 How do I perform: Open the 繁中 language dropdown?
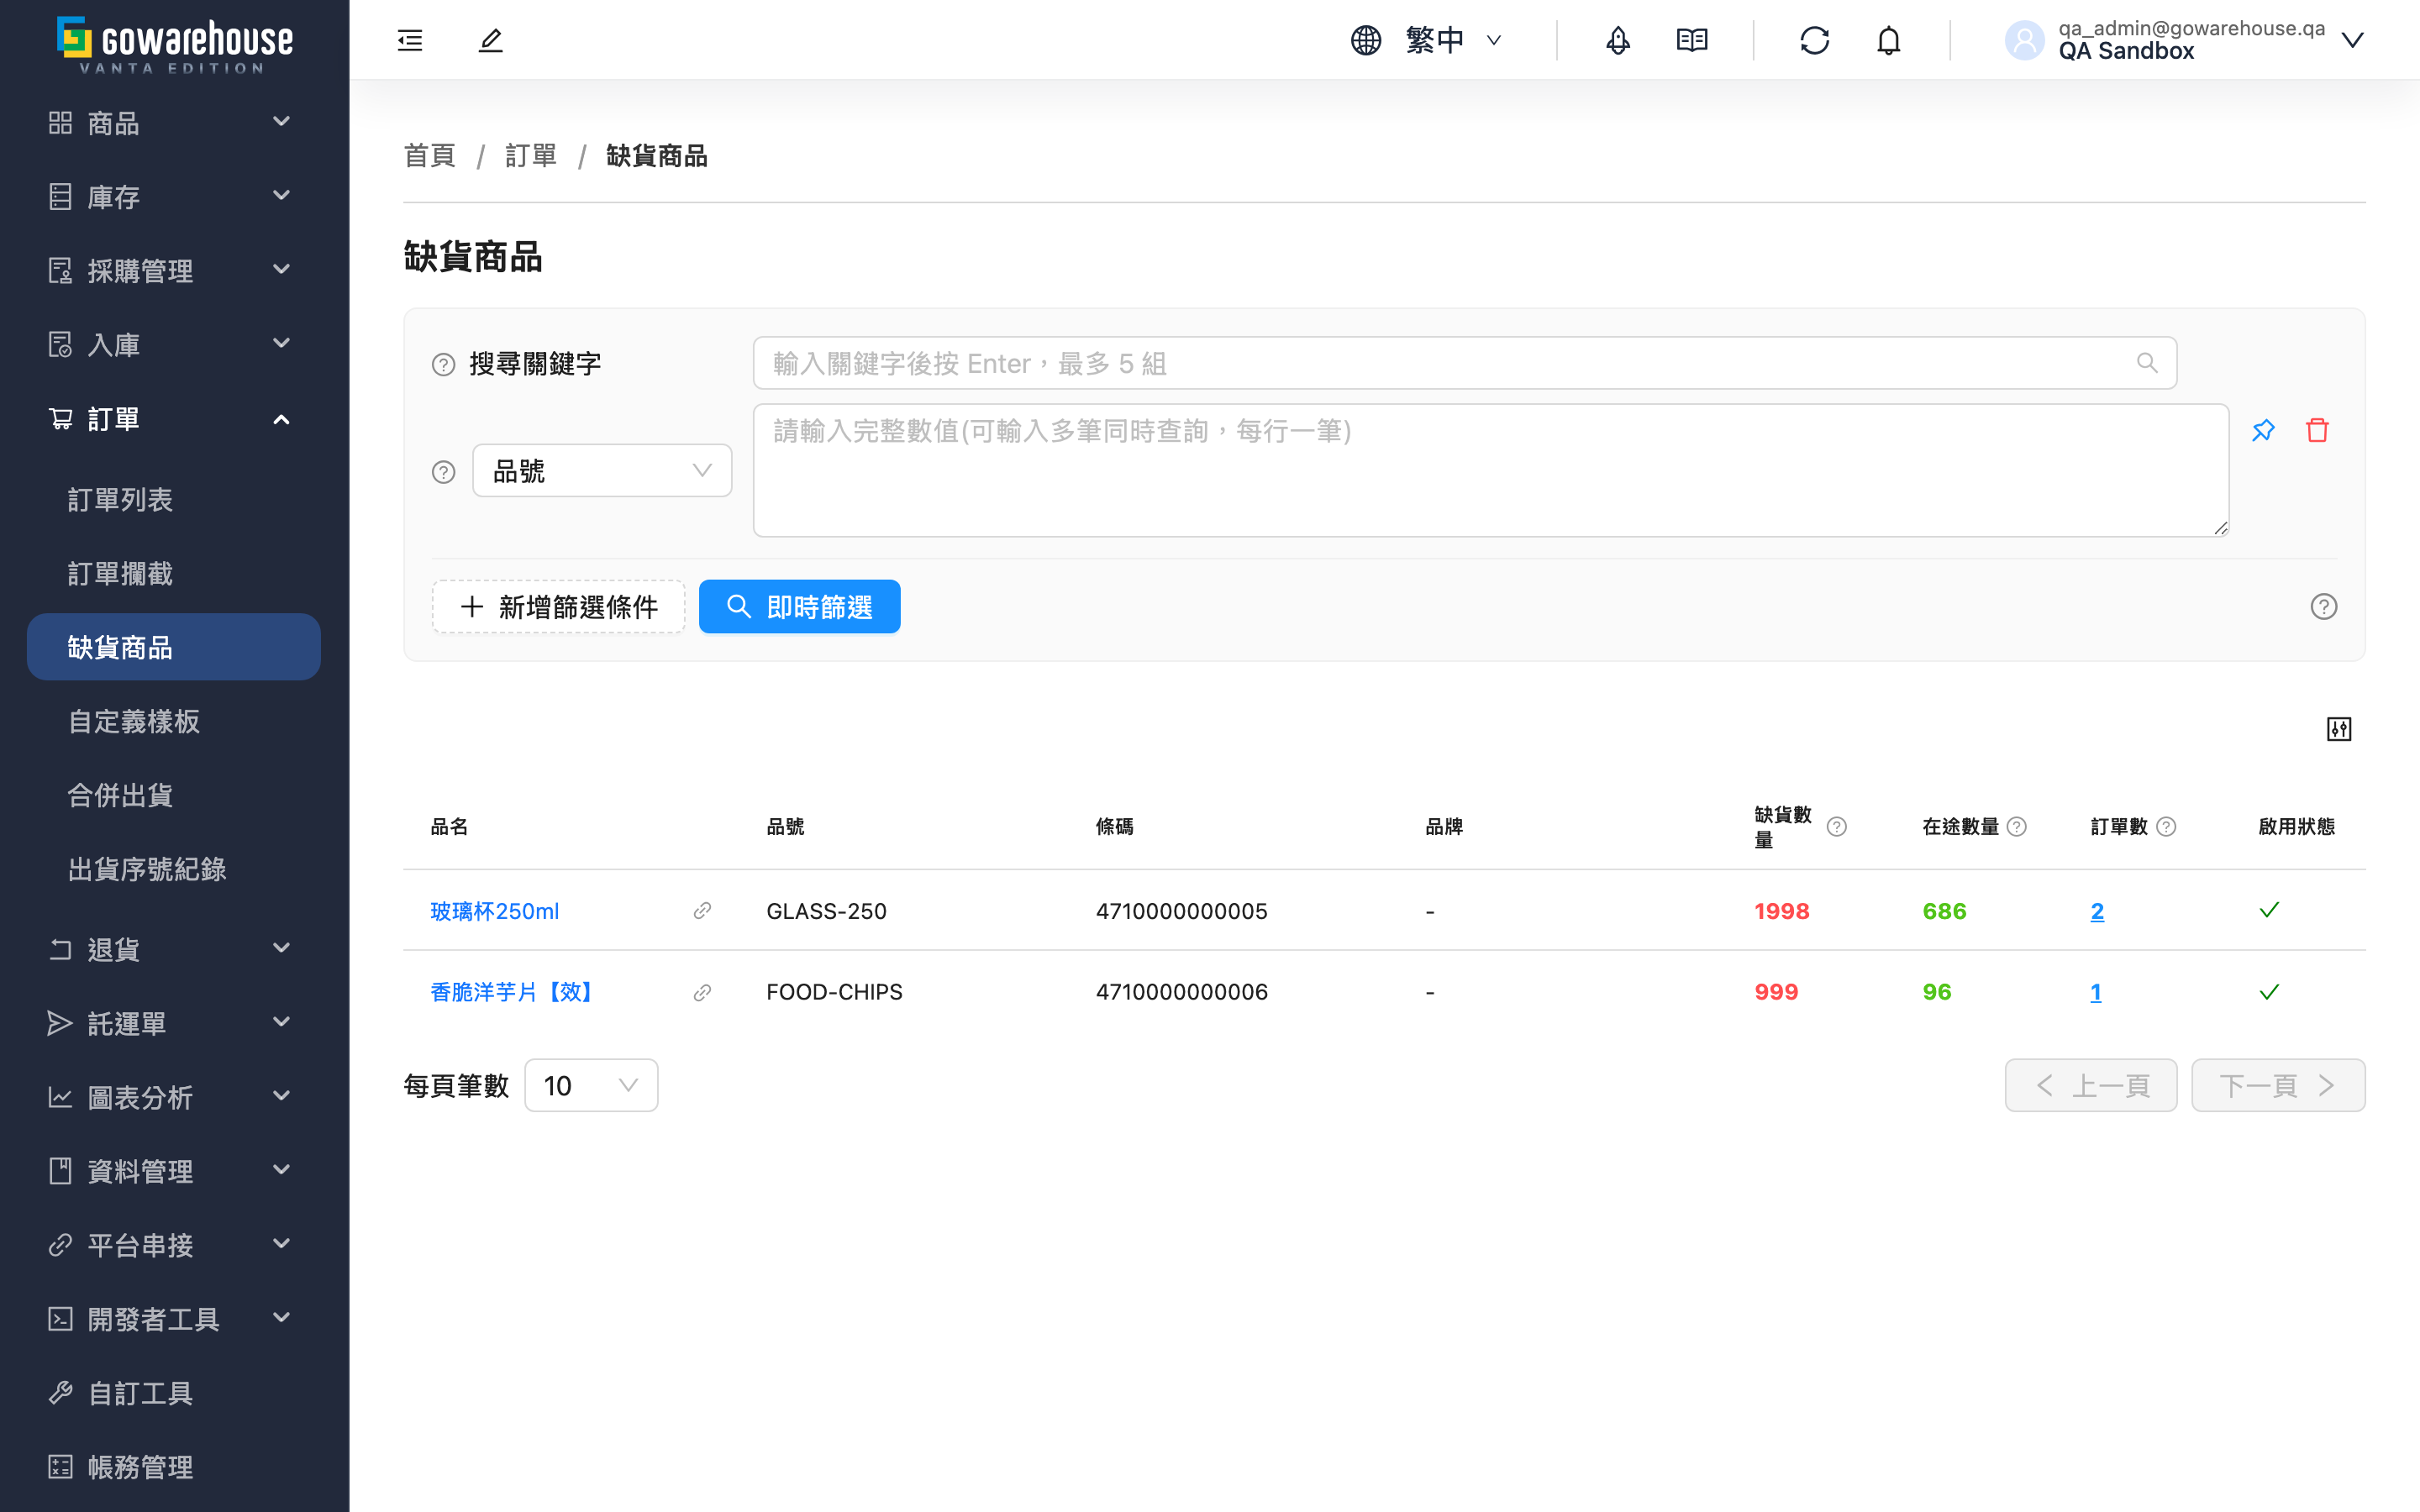pos(1452,40)
